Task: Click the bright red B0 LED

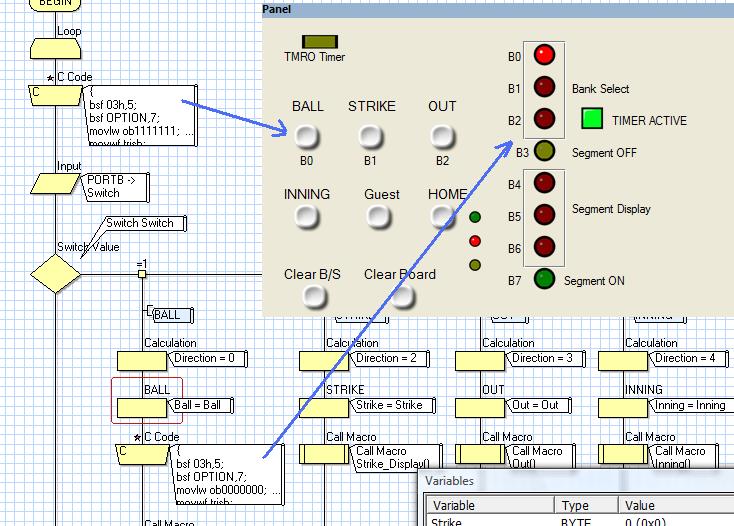Action: 544,55
